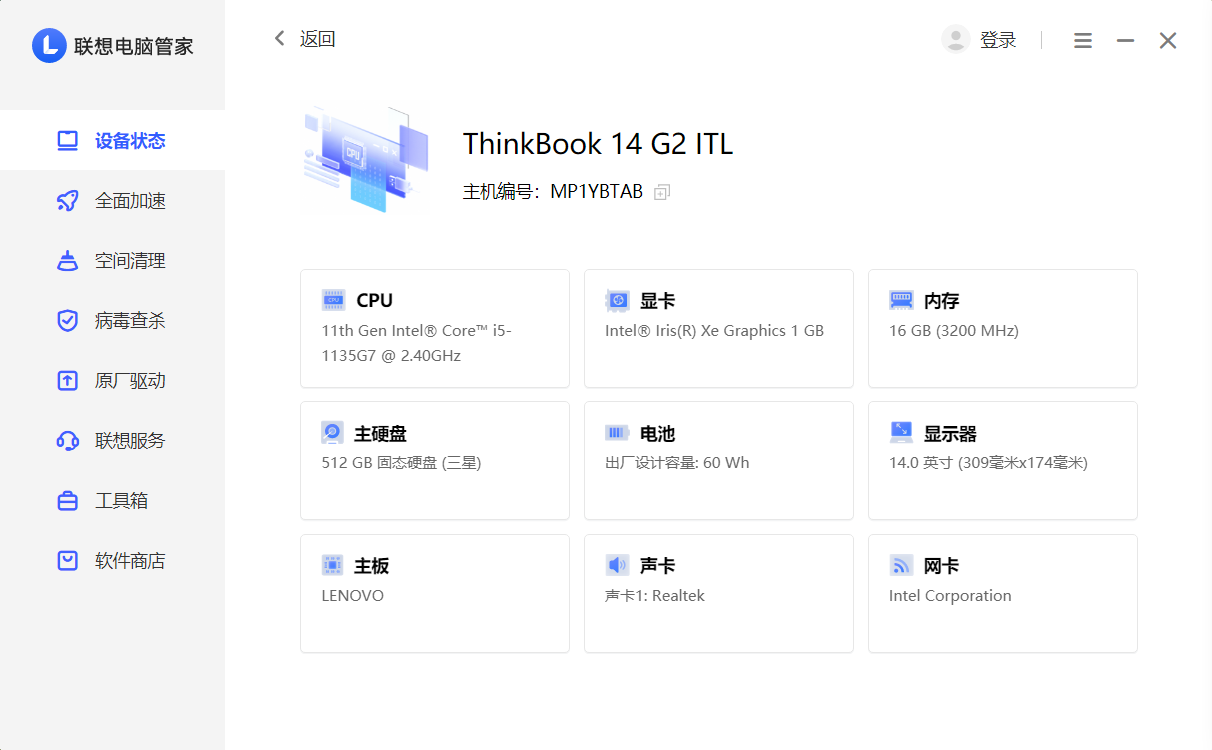Viewport: 1212px width, 750px height.
Task: Click the 显示器 card heading
Action: coord(951,433)
